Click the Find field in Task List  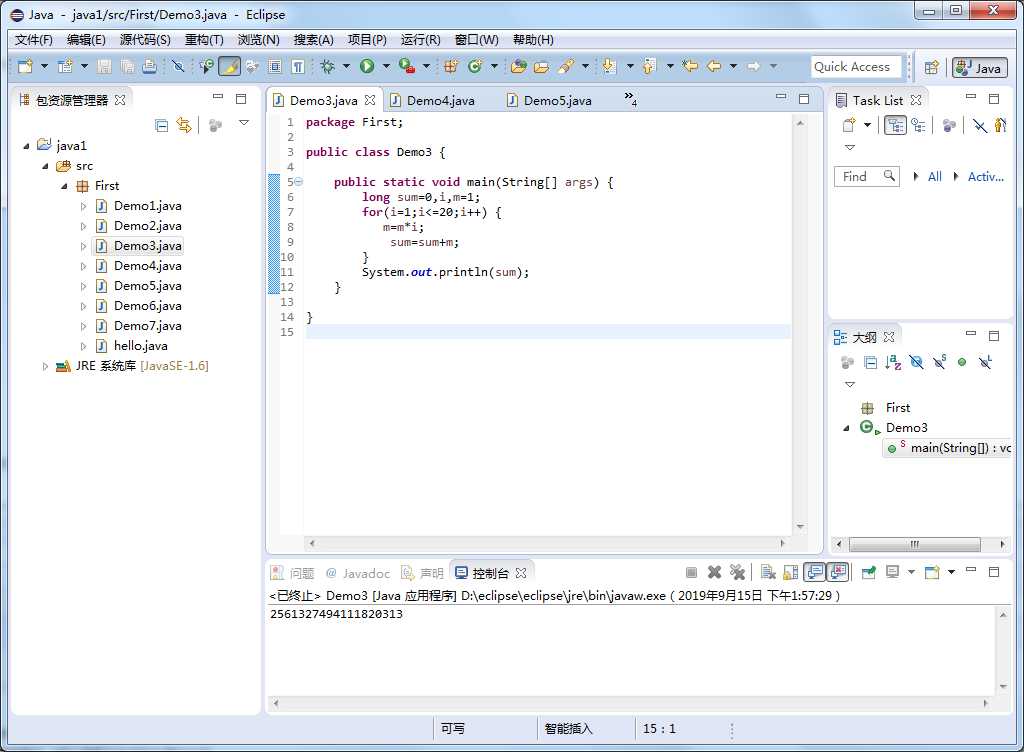tap(866, 176)
